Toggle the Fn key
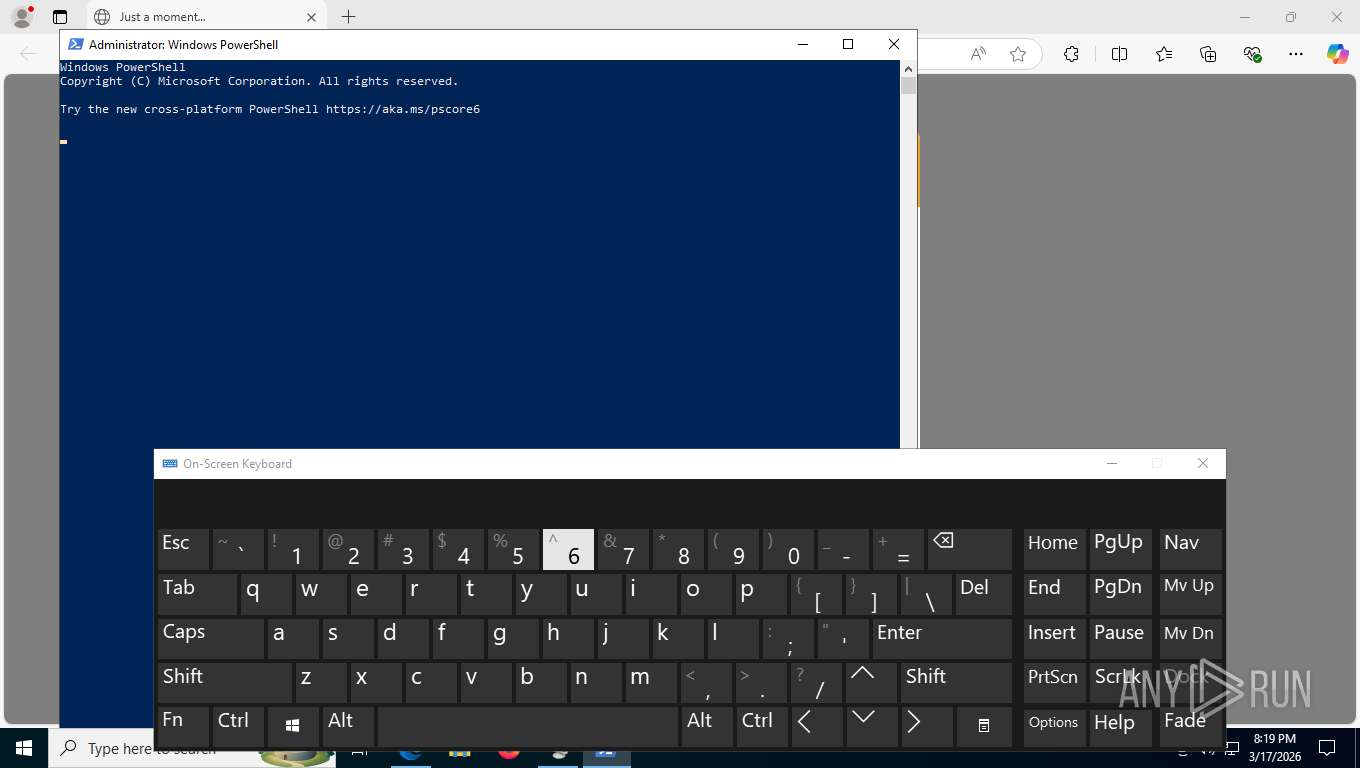1360x768 pixels. 183,727
